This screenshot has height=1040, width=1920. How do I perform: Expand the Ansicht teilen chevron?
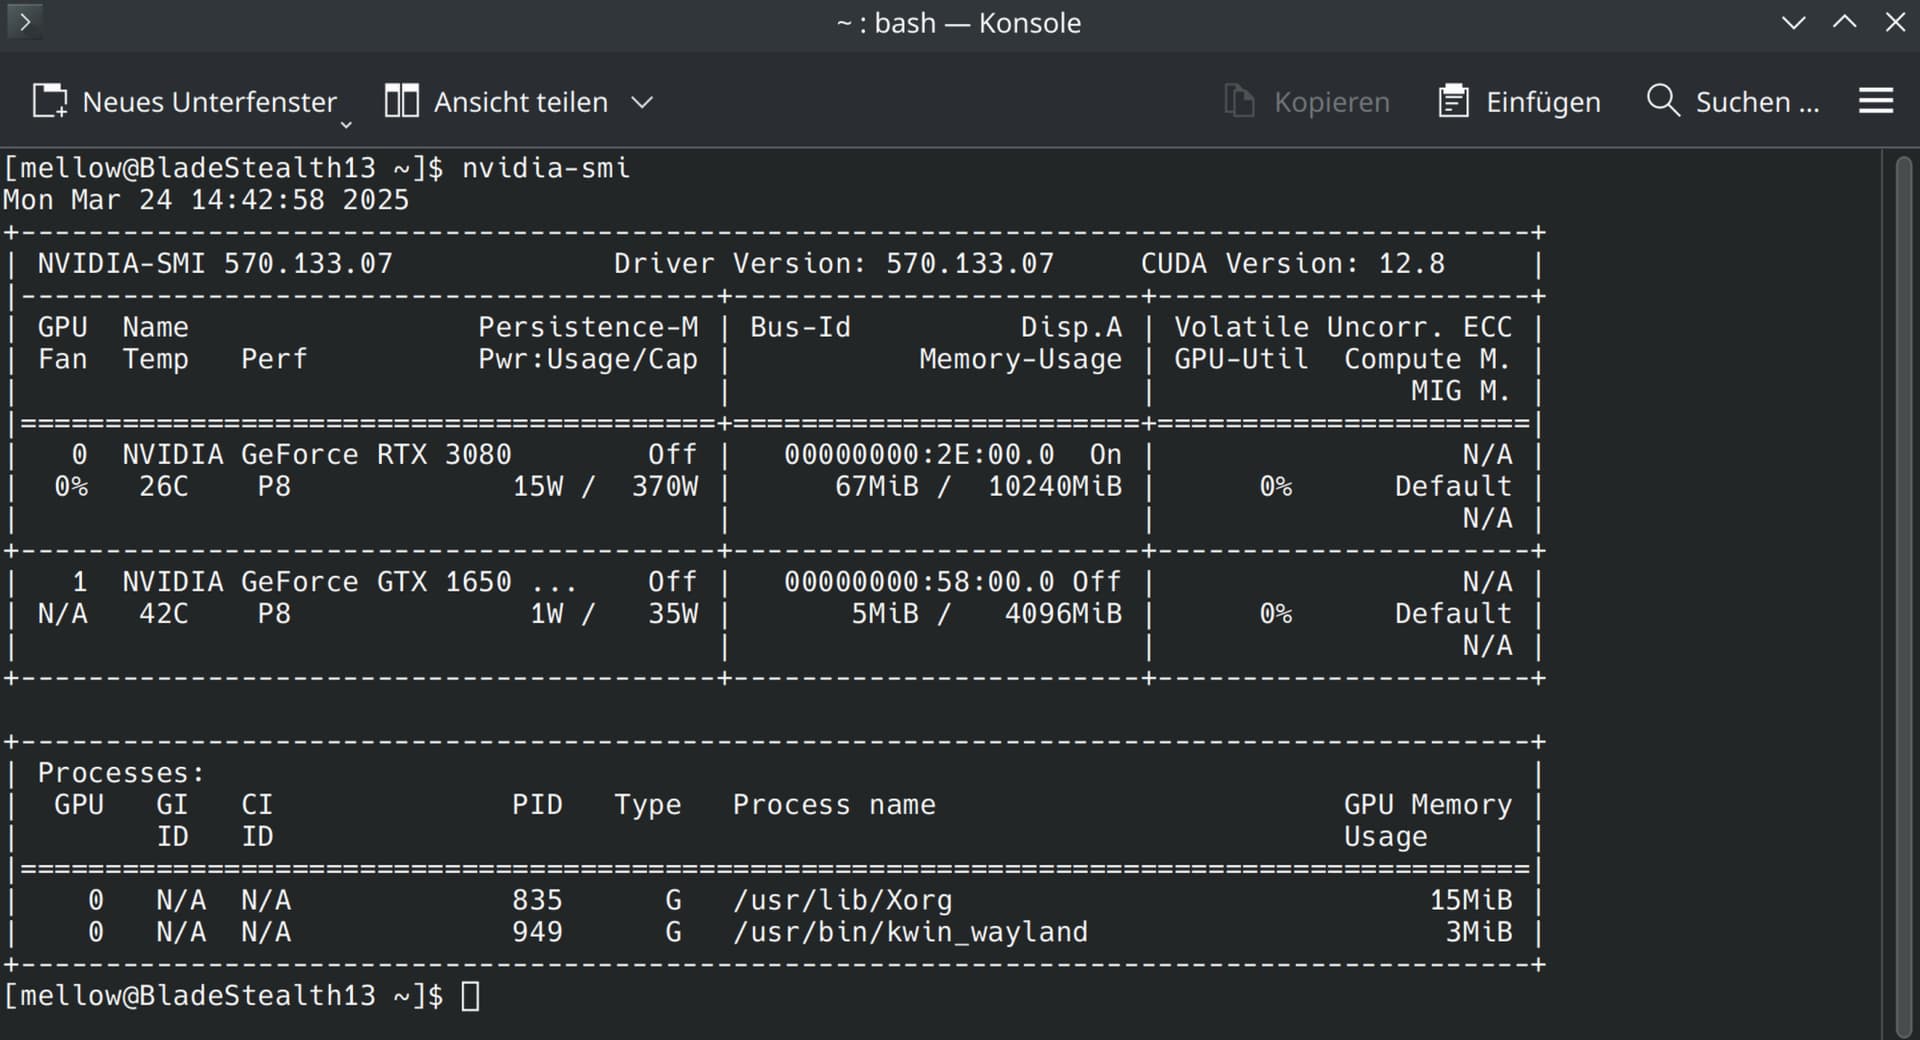point(642,102)
